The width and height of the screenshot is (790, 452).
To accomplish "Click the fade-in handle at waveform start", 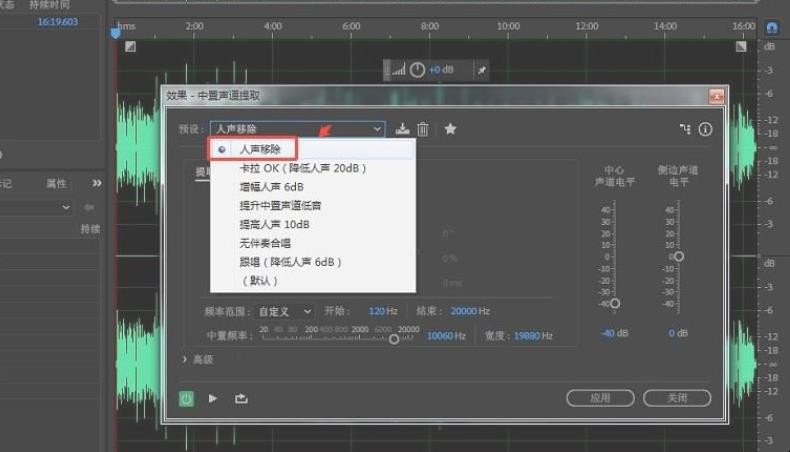I will [130, 47].
